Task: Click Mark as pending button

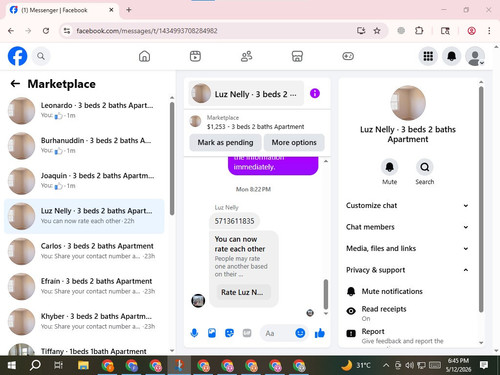Action: tap(225, 142)
